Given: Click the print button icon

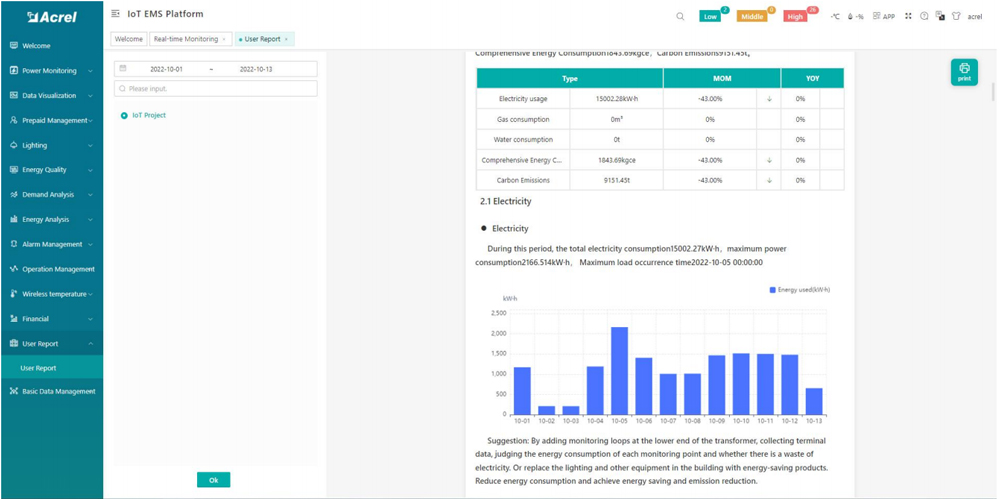Looking at the screenshot, I should 964,71.
